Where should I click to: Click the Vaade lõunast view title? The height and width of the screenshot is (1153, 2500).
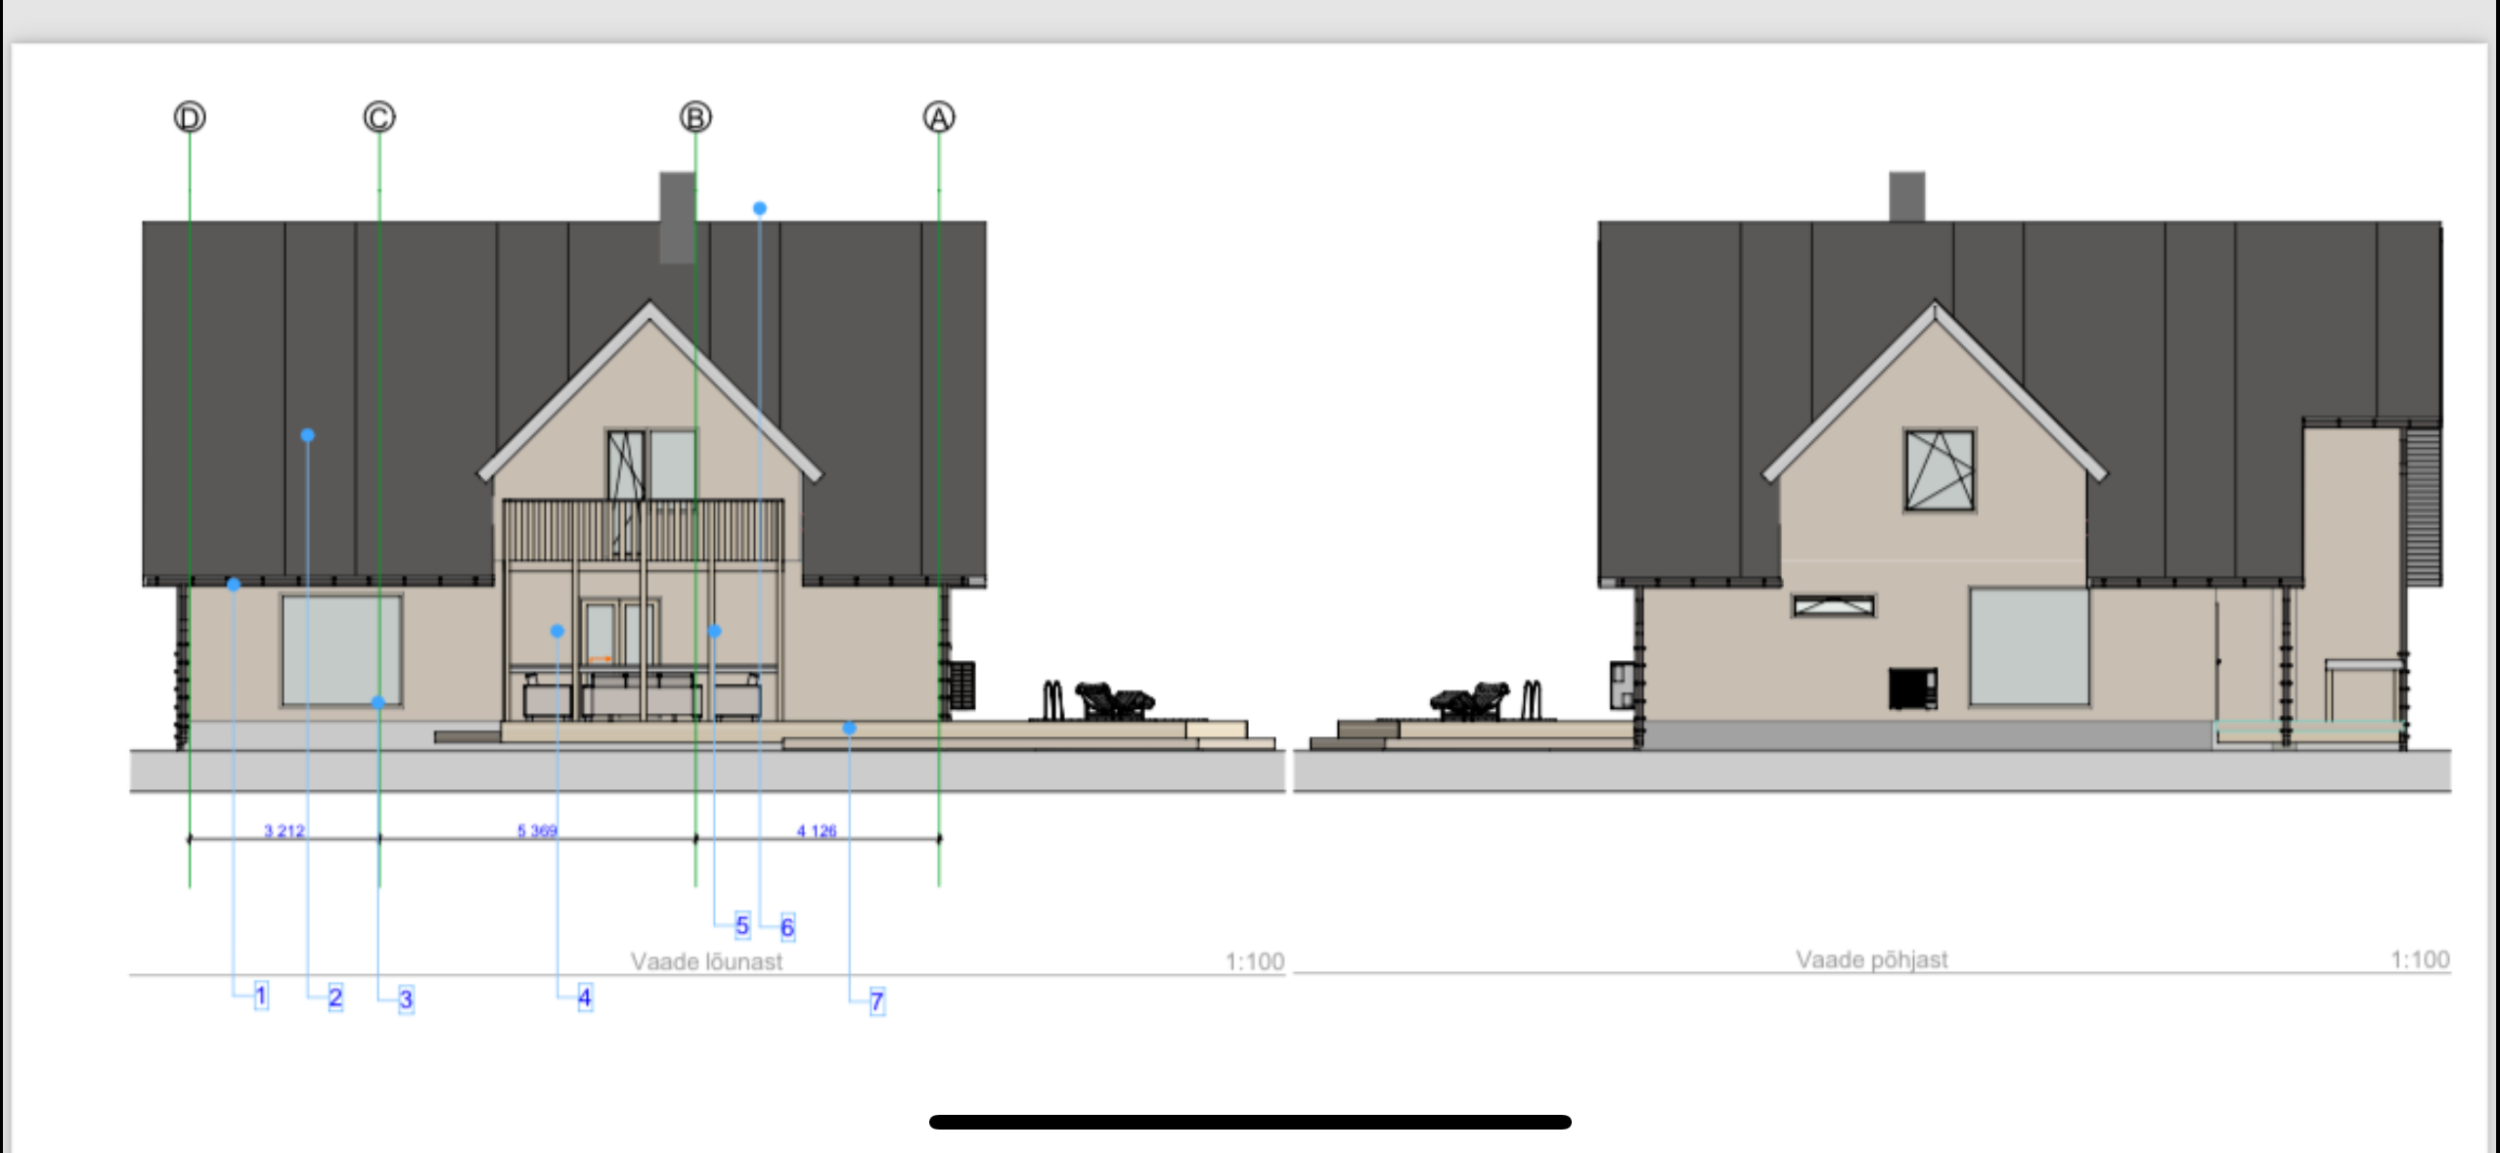706,961
